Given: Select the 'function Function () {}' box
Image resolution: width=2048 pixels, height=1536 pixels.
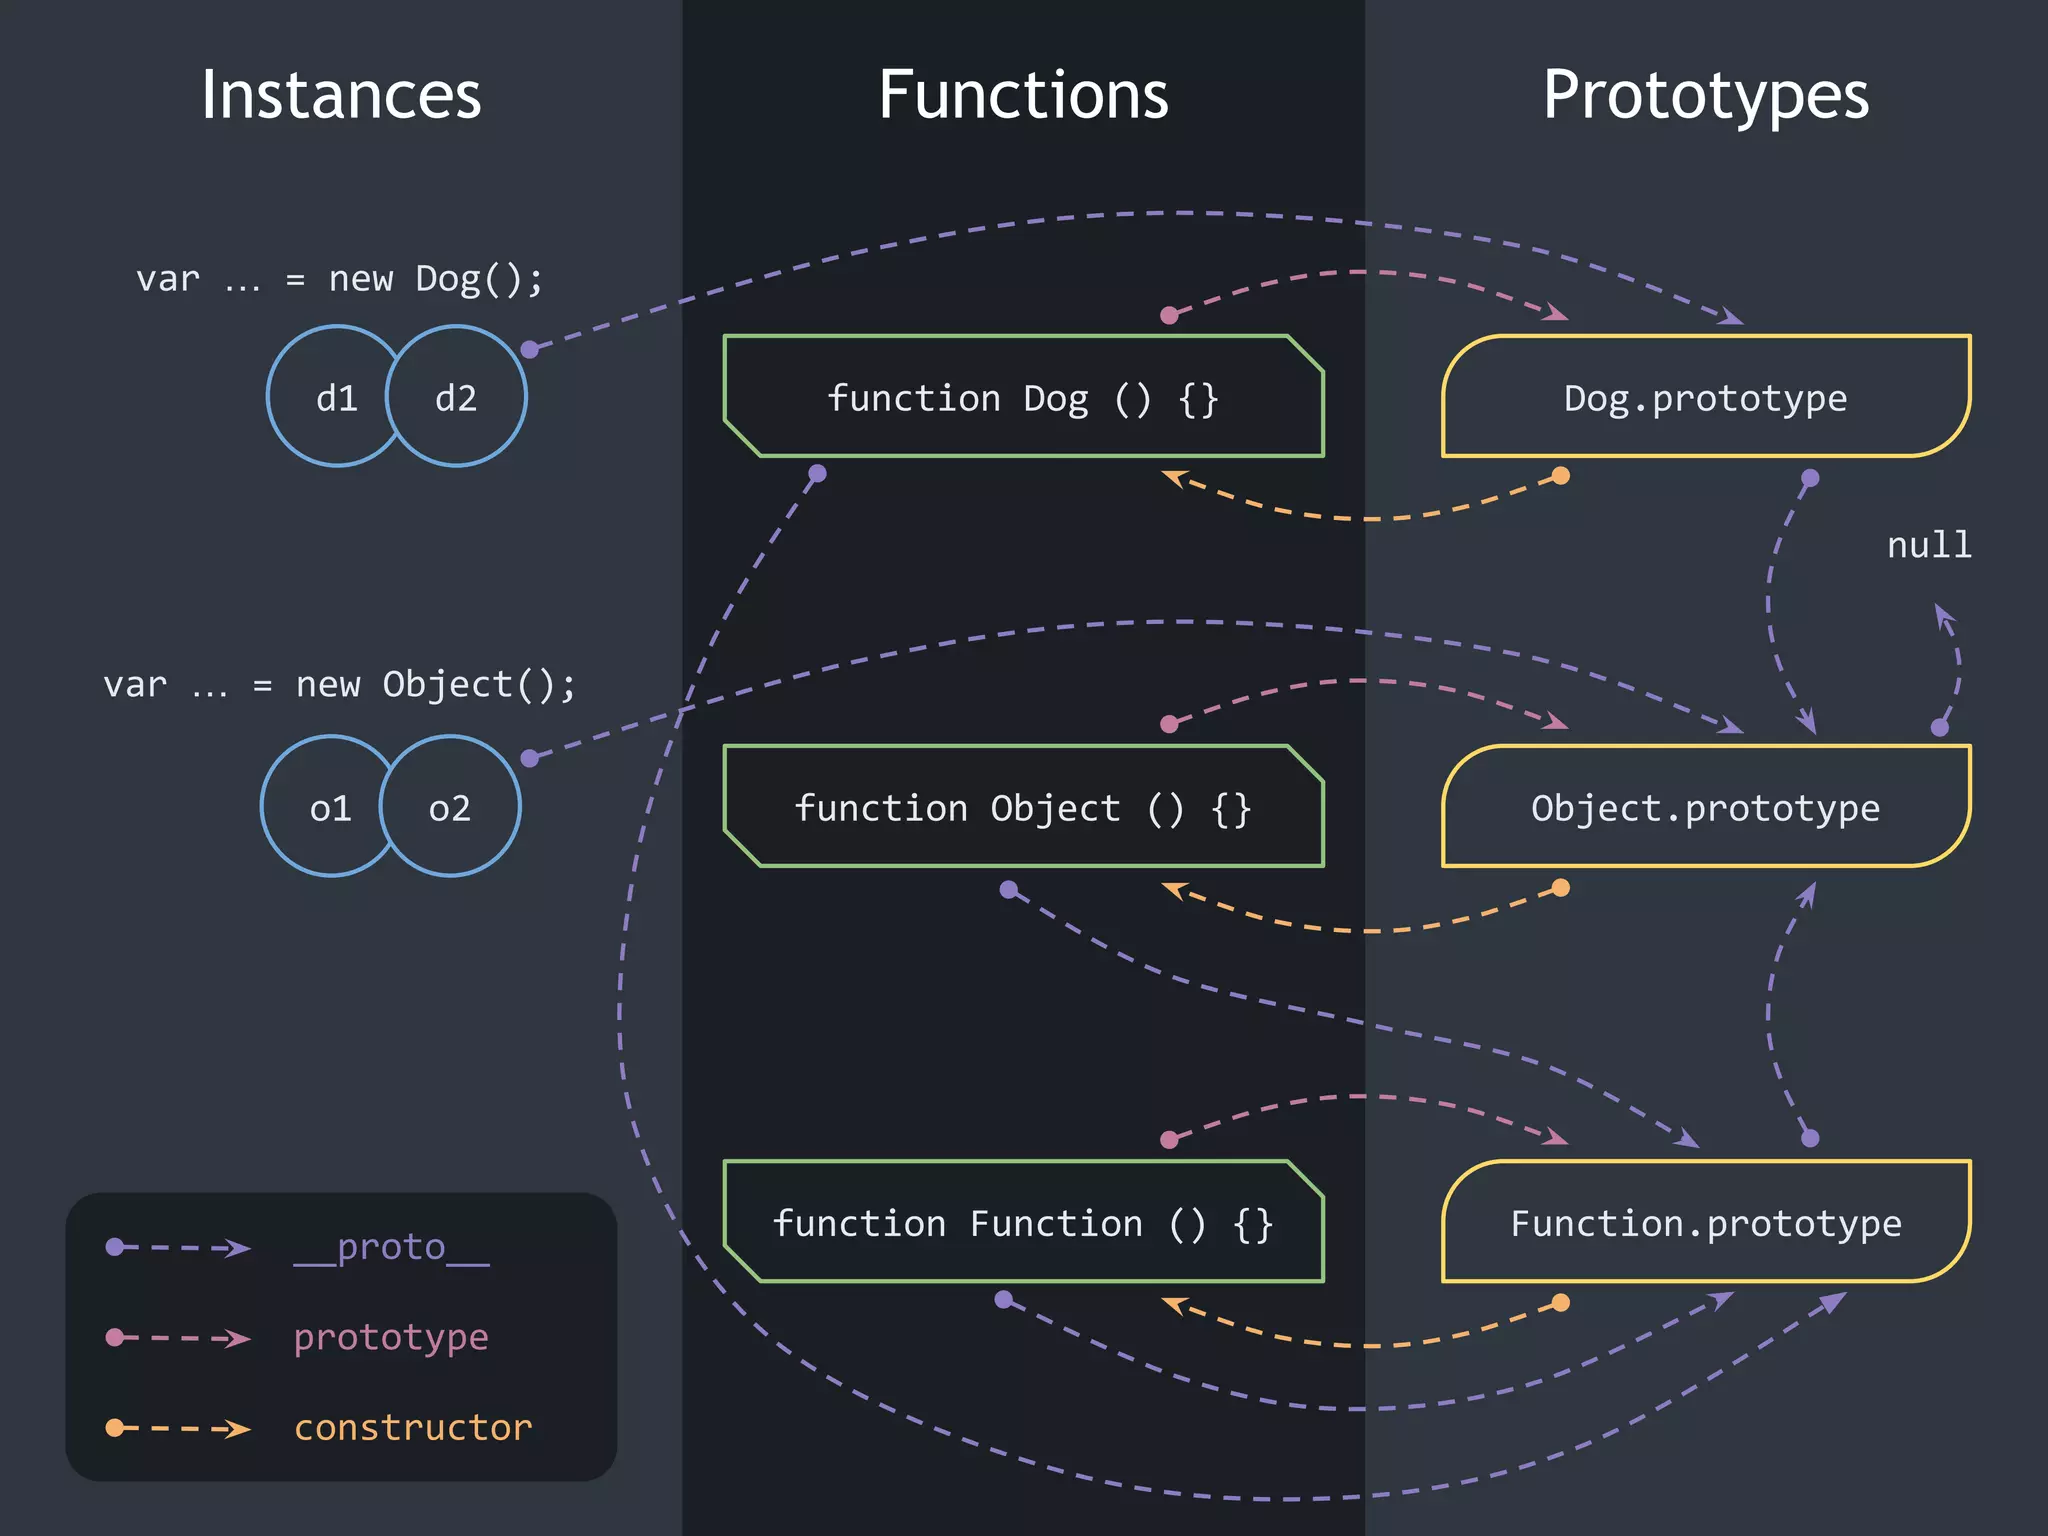Looking at the screenshot, I should [x=1024, y=1221].
